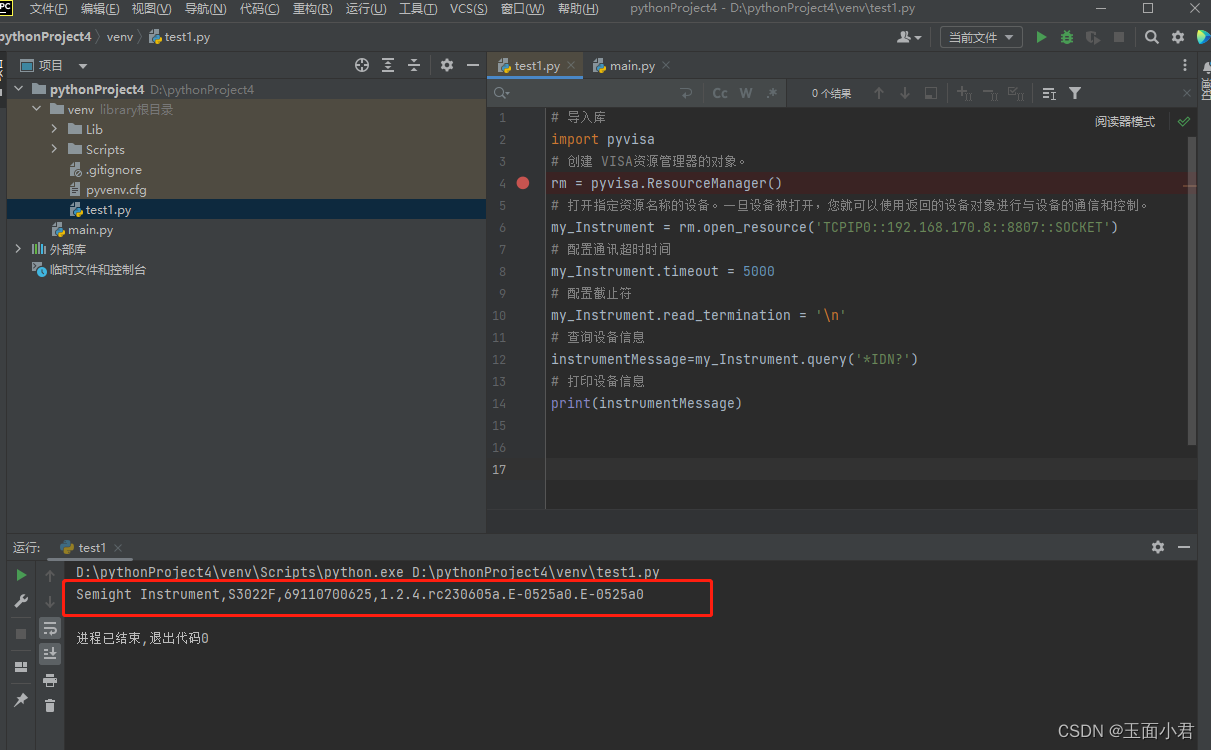Open the 导航(N) menu

coord(206,9)
